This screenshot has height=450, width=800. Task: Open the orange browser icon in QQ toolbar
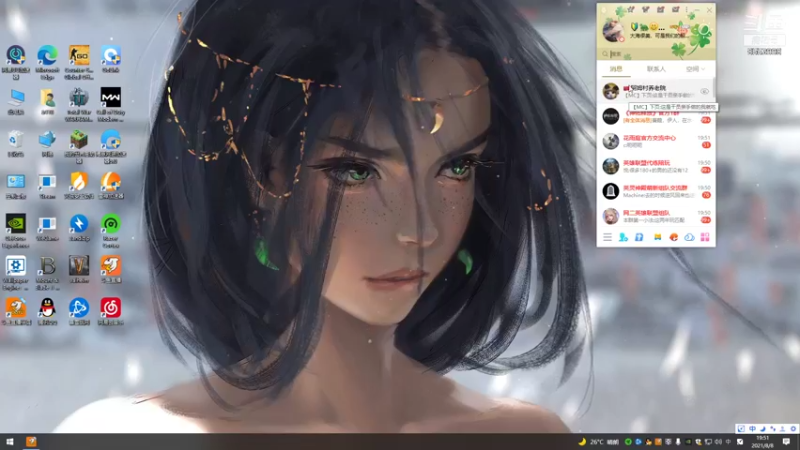(x=673, y=237)
